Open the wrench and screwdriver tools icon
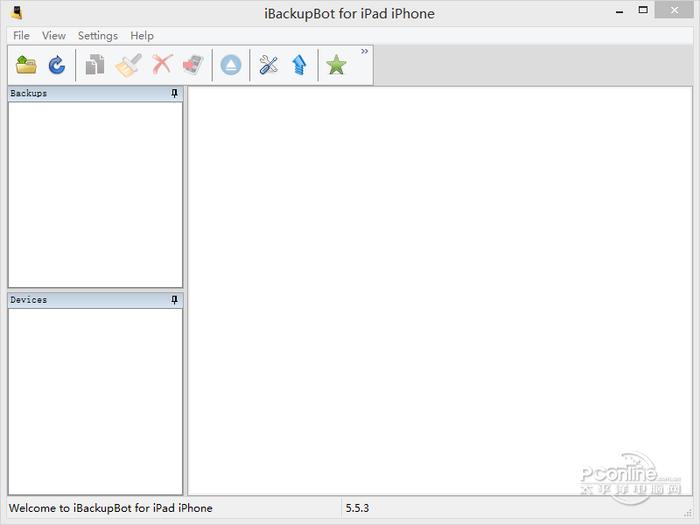The image size is (700, 525). 268,65
